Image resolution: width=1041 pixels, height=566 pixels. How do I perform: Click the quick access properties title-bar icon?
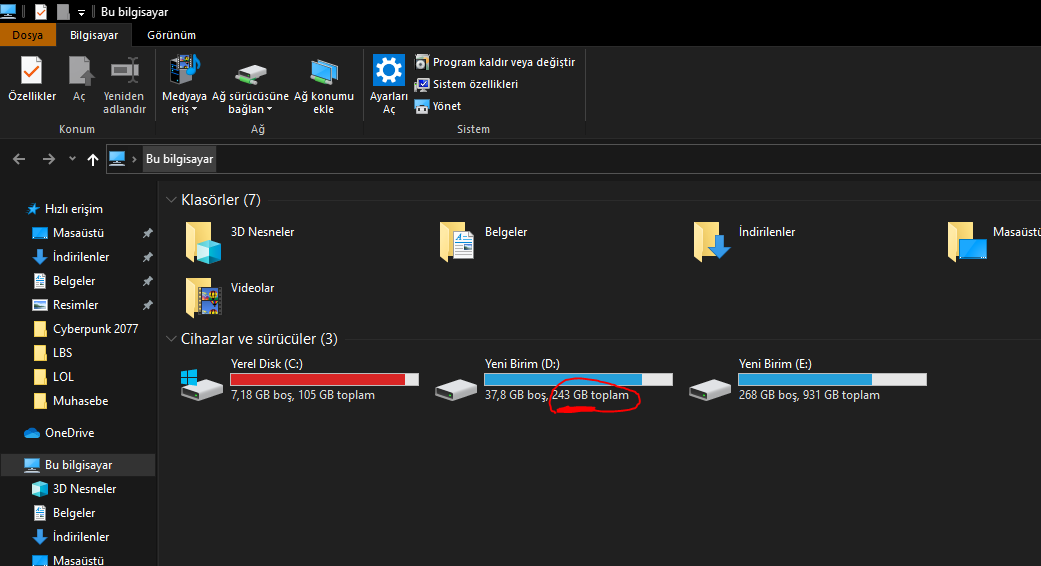40,11
